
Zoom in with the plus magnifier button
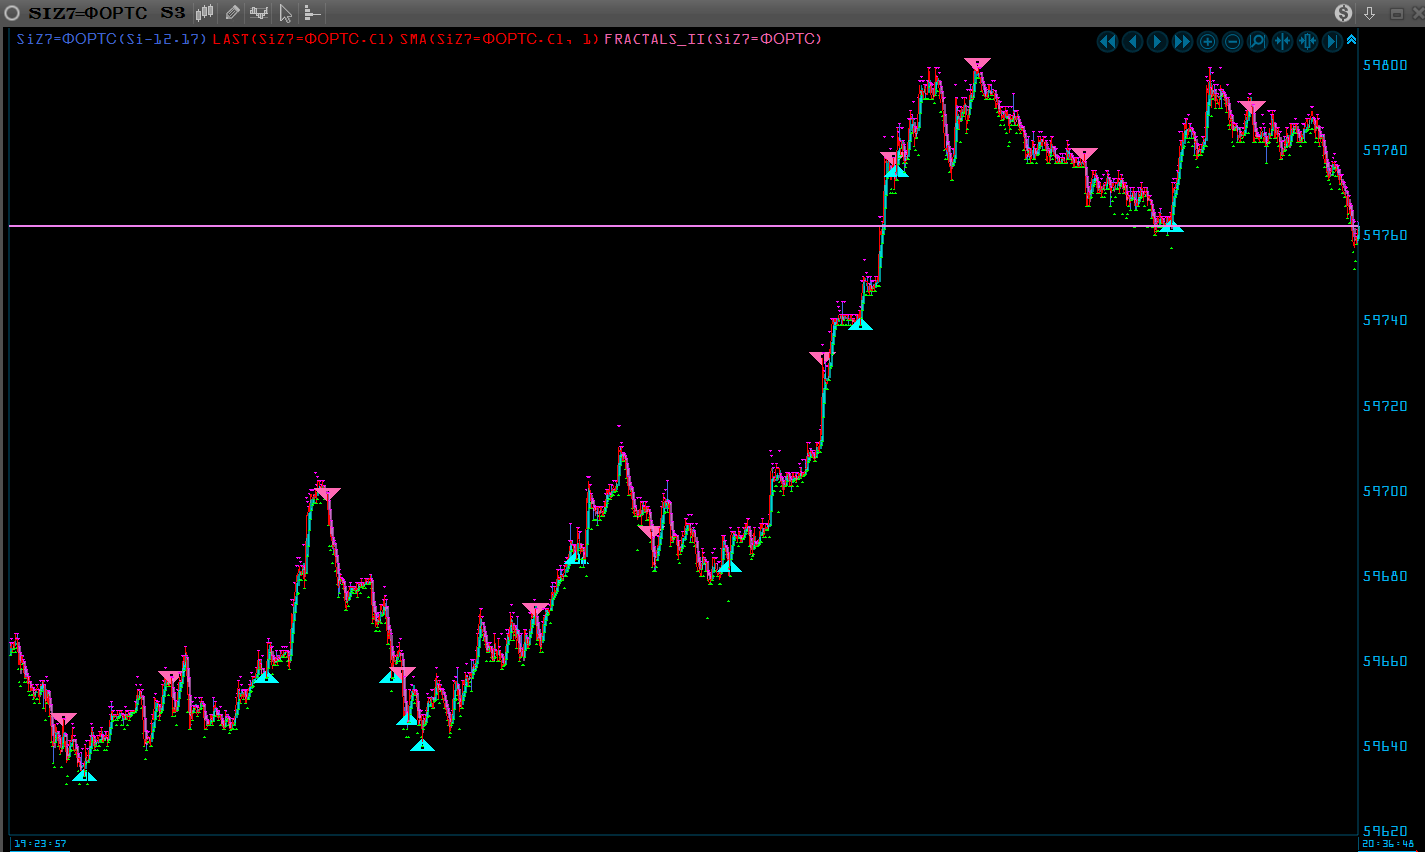tap(1207, 41)
